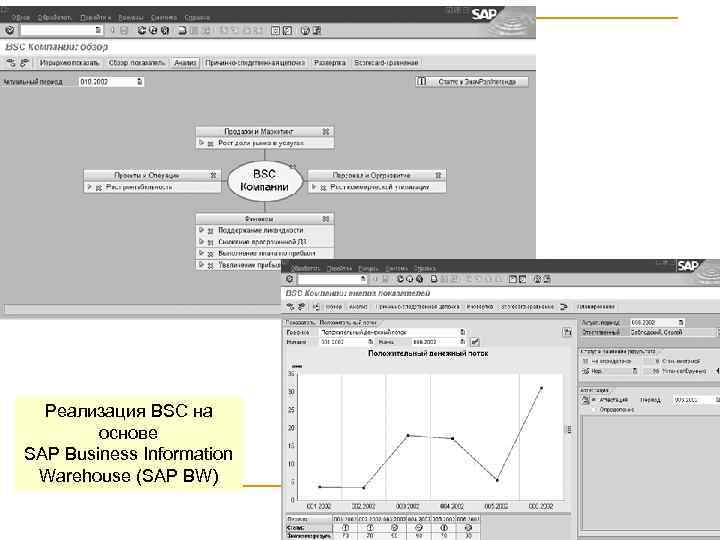
Task: Click the Развертка button in the overview window
Action: (329, 62)
